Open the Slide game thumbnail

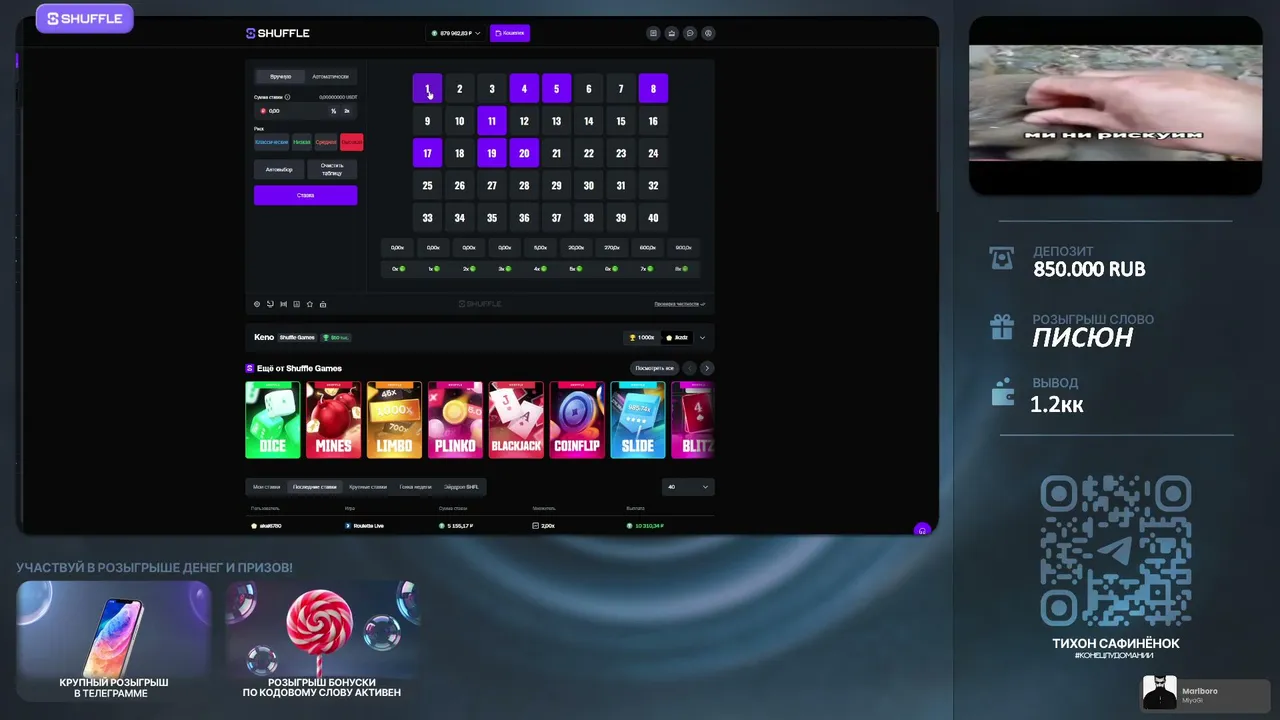tap(638, 420)
